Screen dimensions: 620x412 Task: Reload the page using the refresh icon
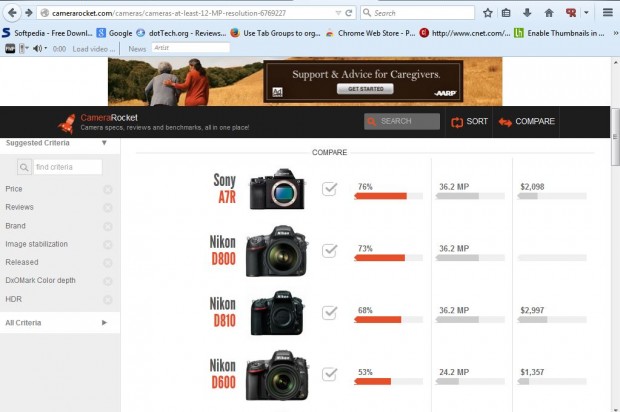point(347,13)
